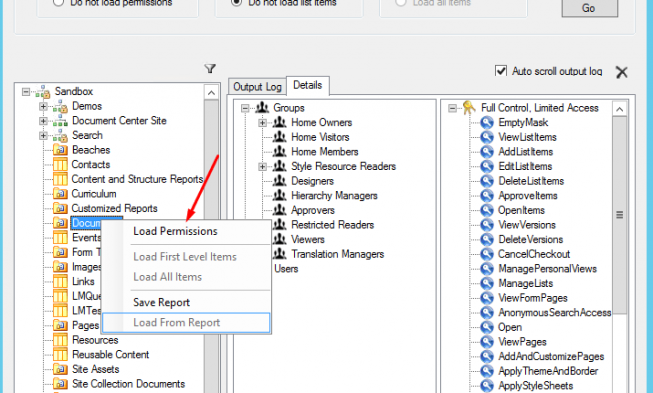Expand the Style Resource Readers group
The image size is (653, 393).
click(262, 167)
